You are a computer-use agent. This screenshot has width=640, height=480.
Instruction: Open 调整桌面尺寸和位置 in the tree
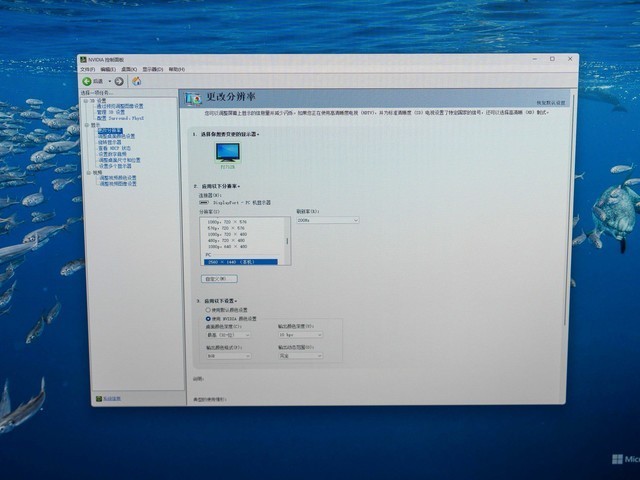coord(119,160)
